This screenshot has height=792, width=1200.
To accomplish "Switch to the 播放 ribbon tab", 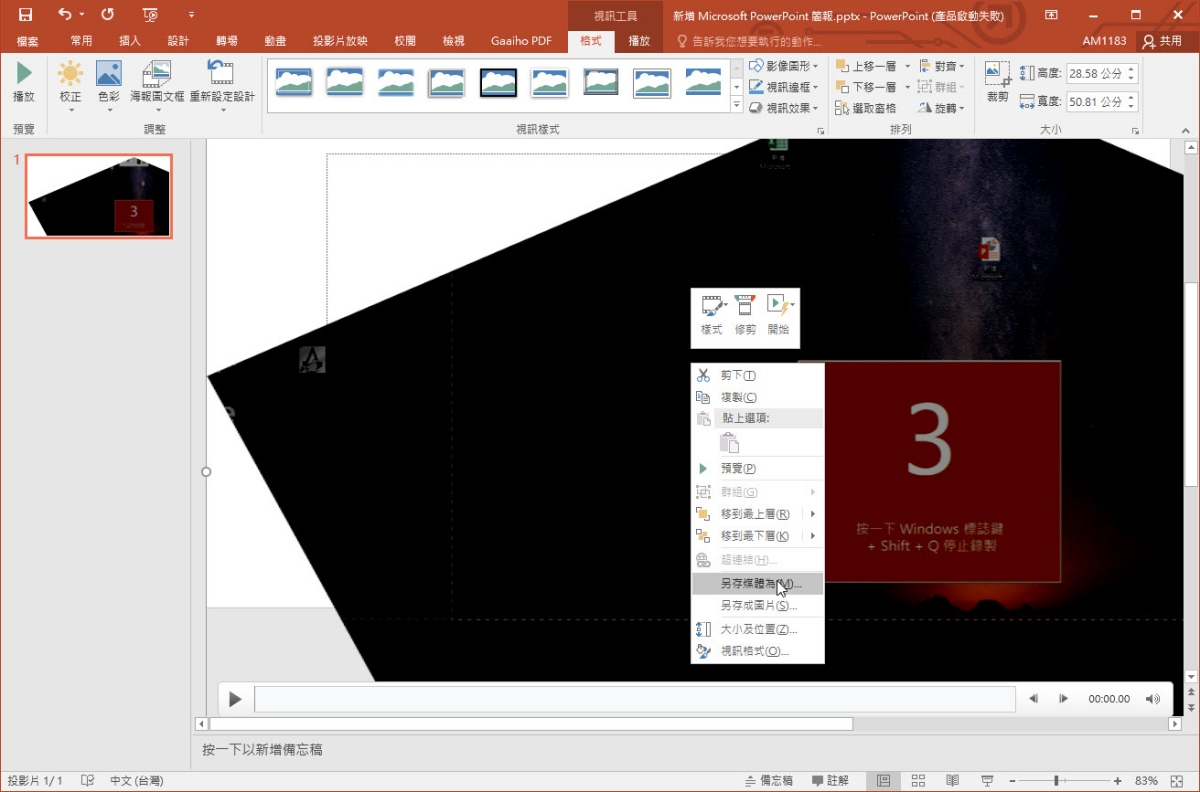I will point(639,41).
